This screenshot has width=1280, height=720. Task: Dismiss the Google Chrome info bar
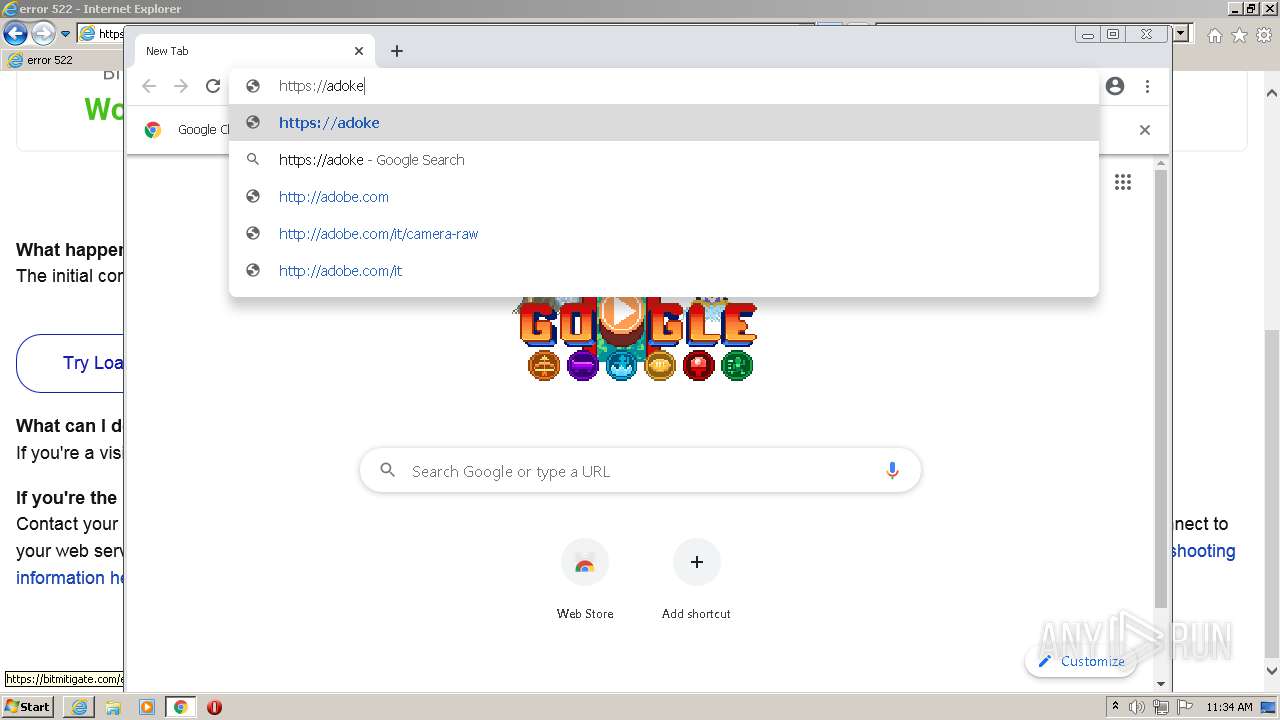(x=1145, y=130)
